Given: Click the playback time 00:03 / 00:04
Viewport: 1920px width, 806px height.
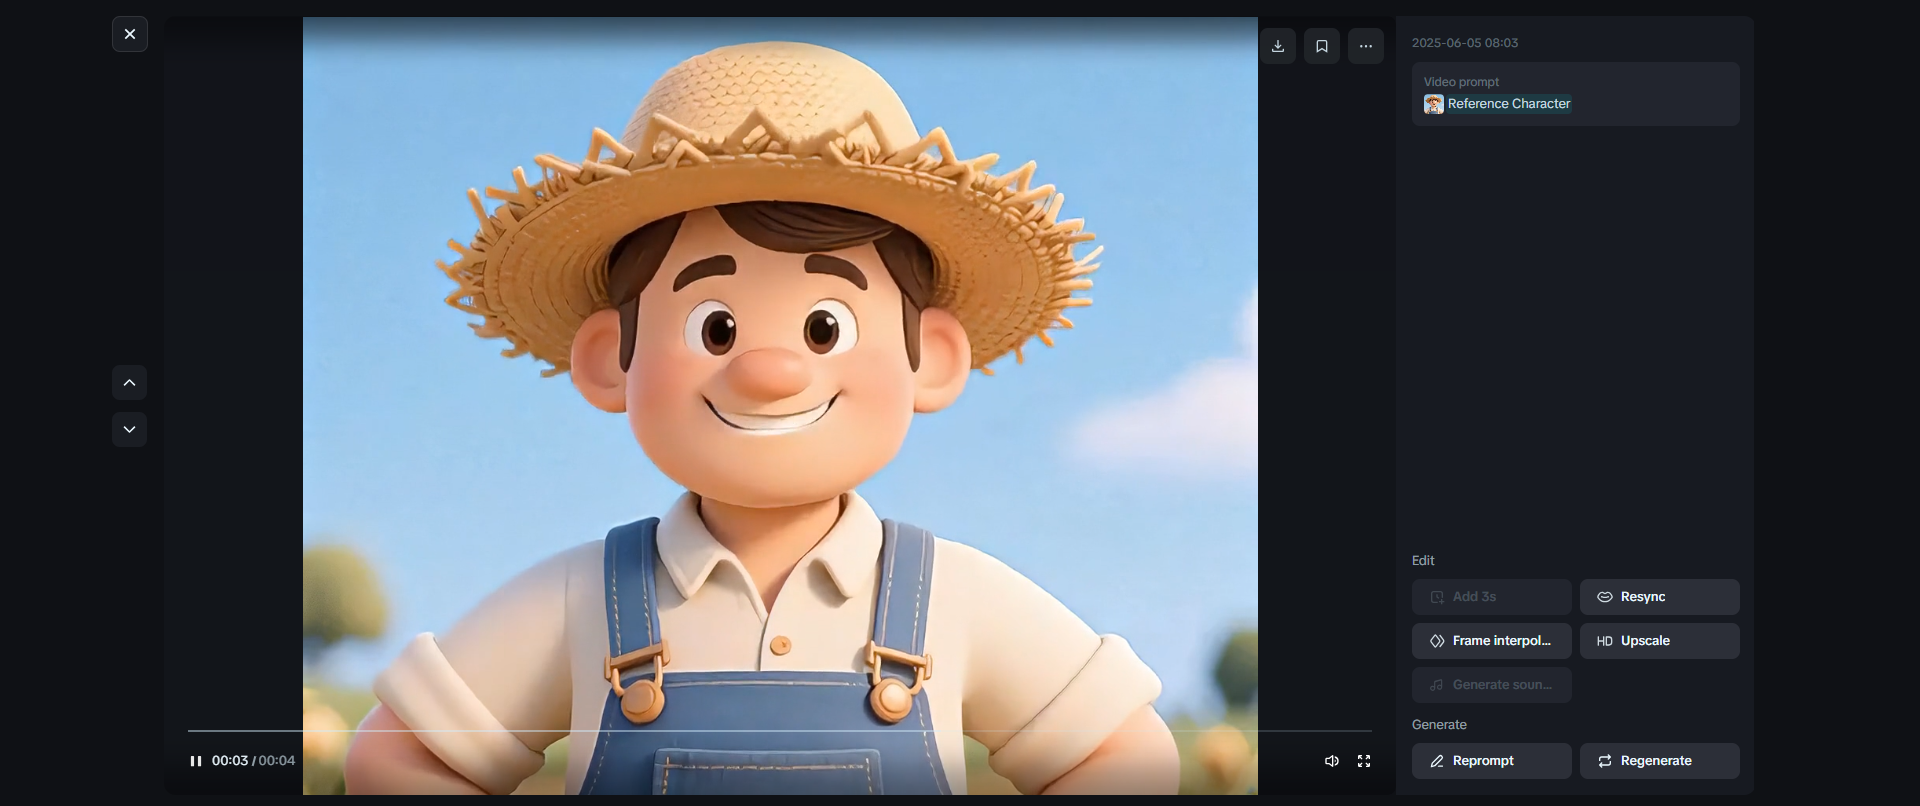Looking at the screenshot, I should [253, 761].
